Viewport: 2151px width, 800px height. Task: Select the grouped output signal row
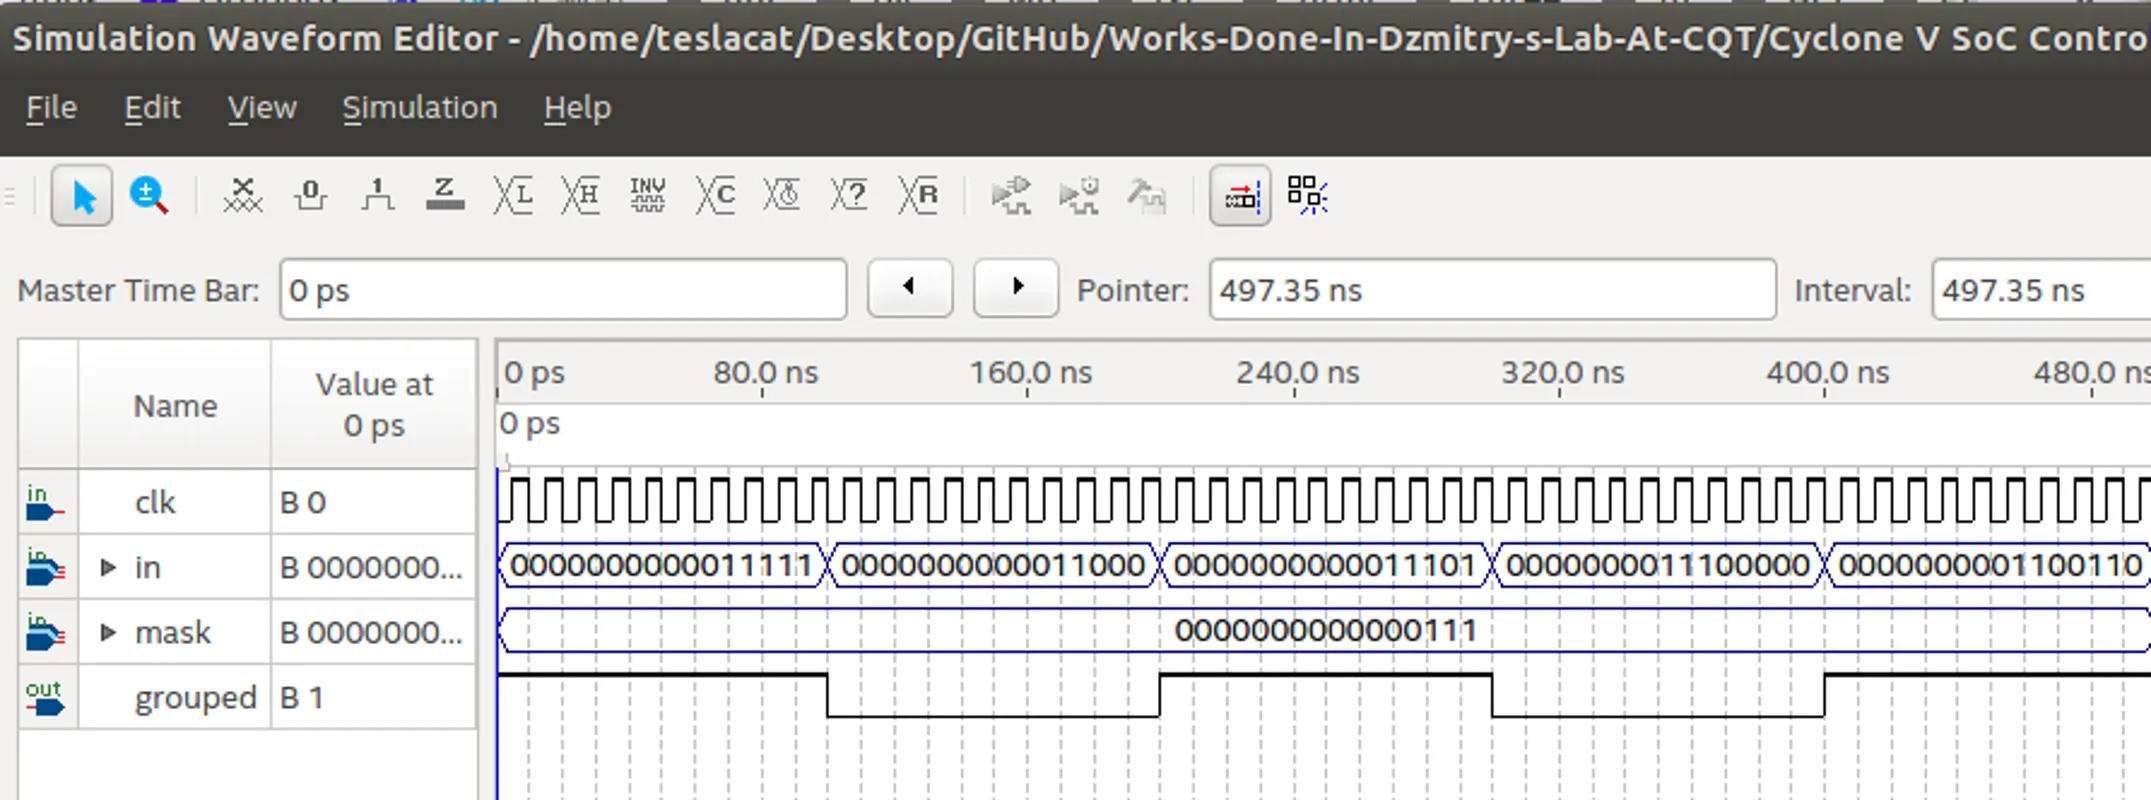click(247, 697)
